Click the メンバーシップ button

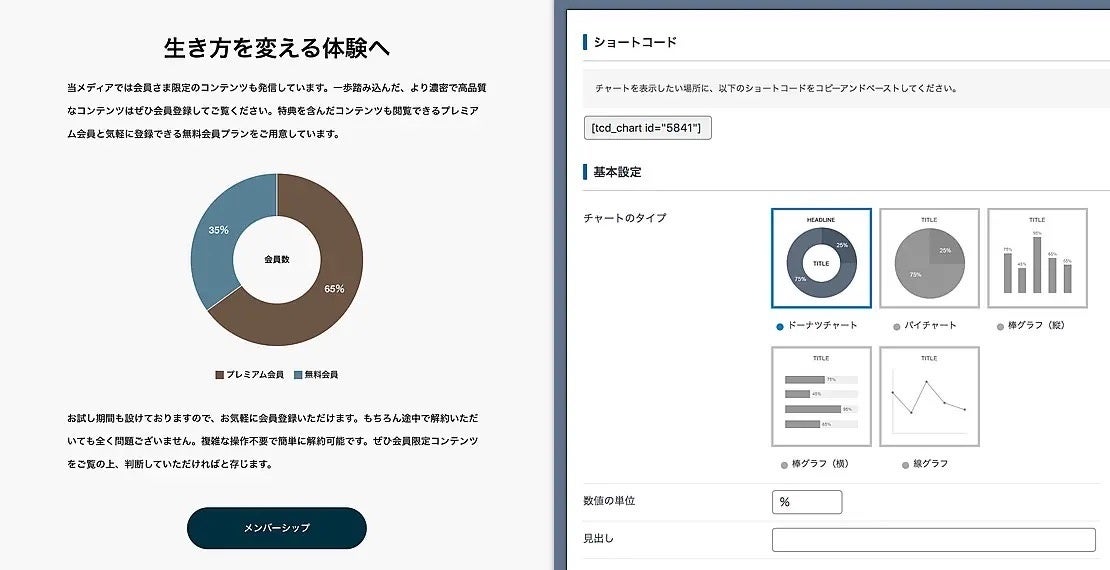(x=276, y=528)
